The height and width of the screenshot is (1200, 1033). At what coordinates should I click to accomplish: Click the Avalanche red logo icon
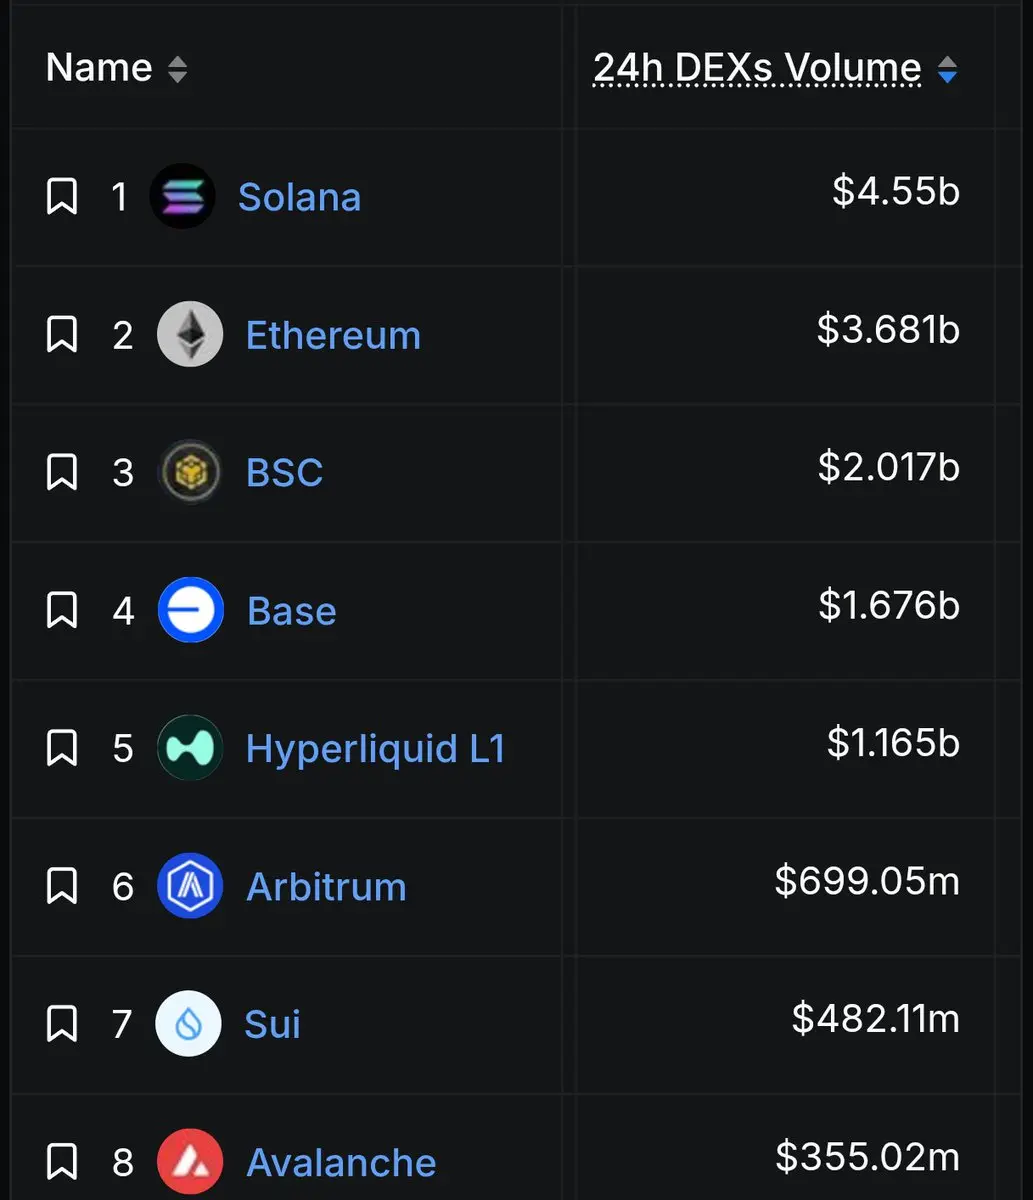pos(190,1162)
